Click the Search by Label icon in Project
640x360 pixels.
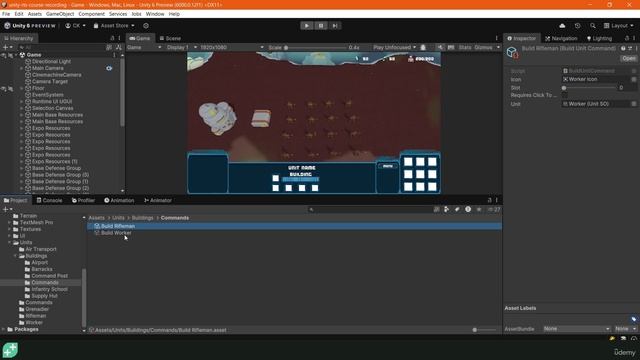tap(457, 210)
